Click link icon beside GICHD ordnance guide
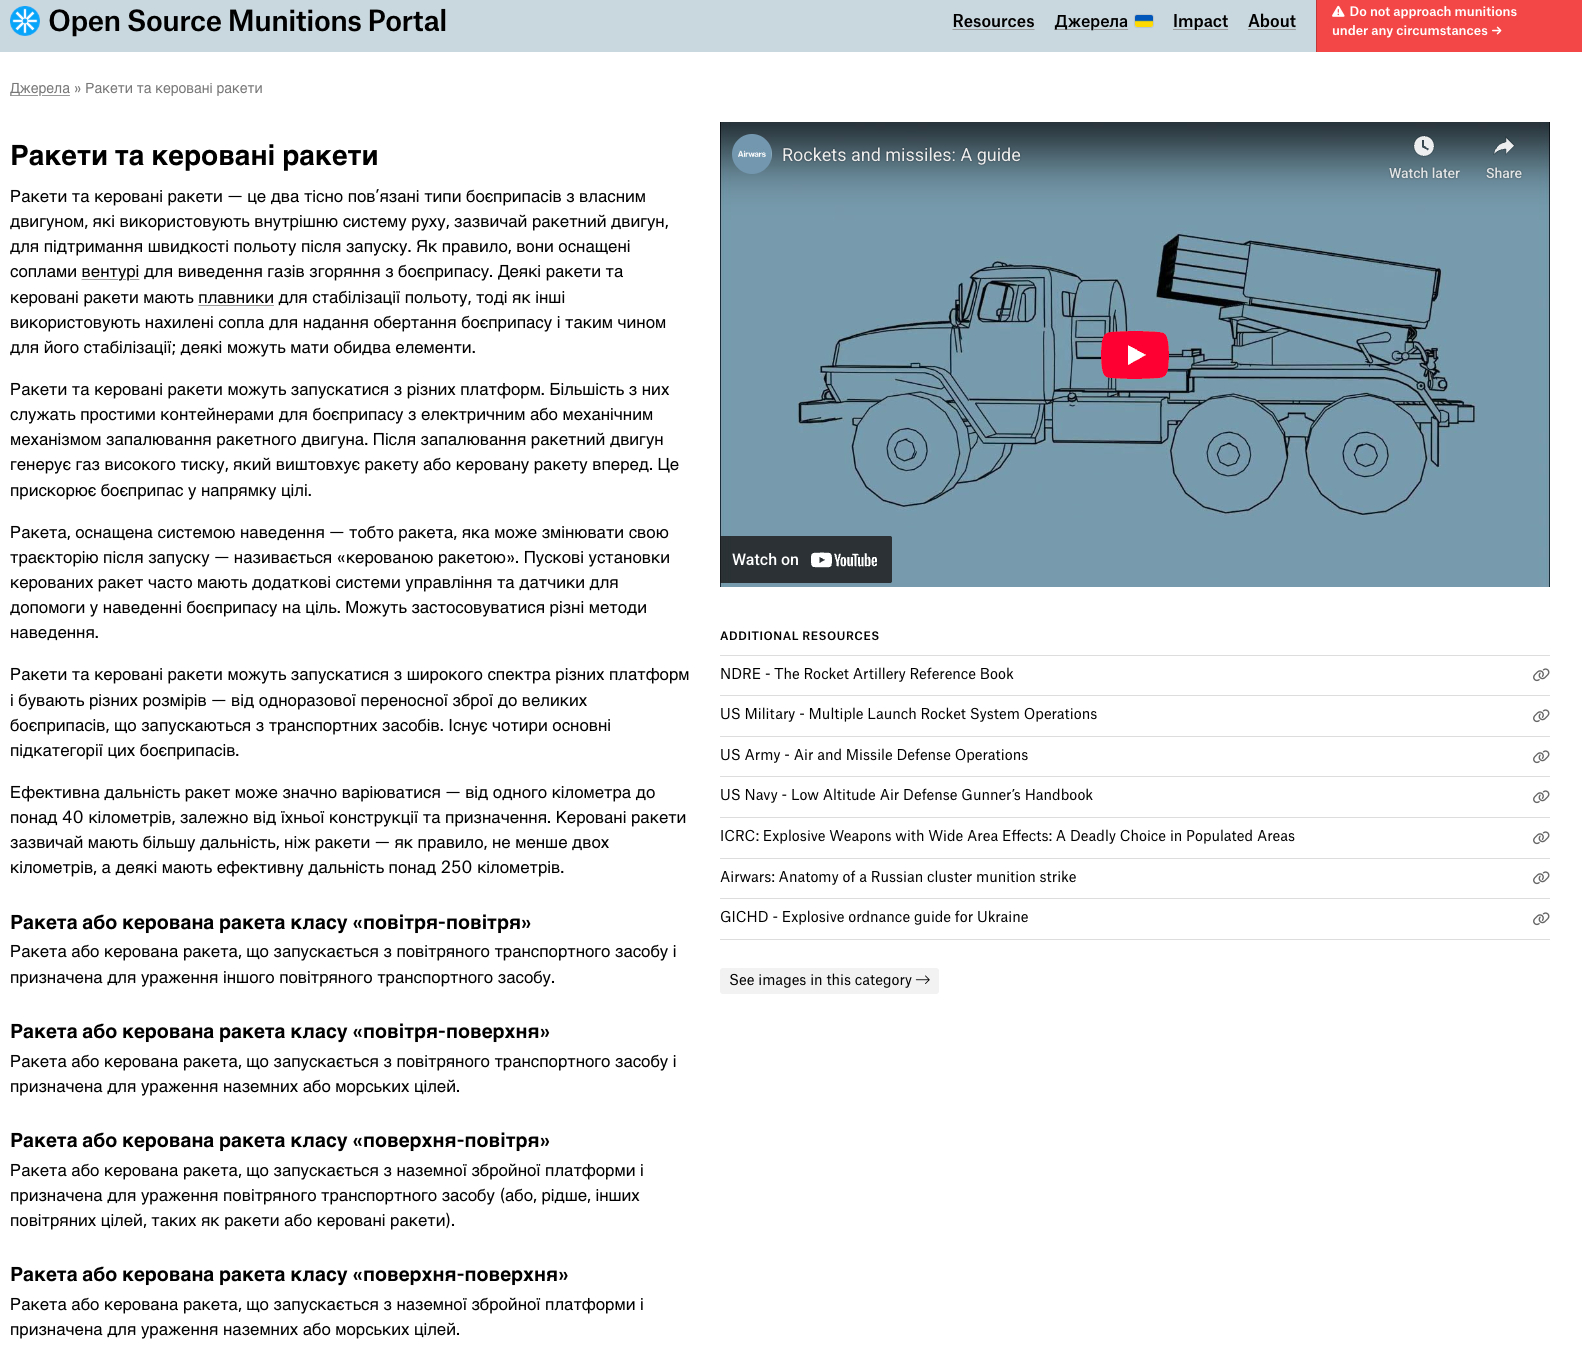 1541,919
